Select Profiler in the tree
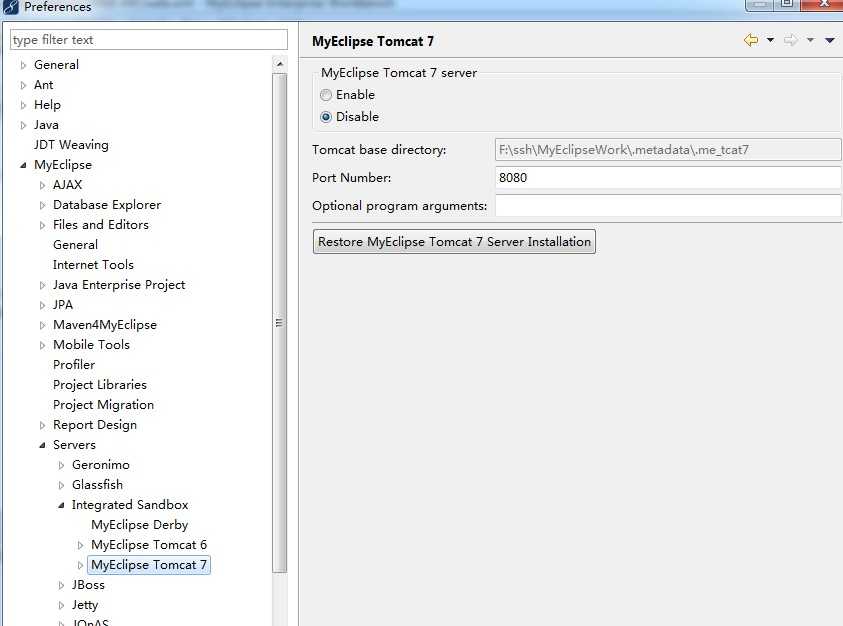 [74, 365]
